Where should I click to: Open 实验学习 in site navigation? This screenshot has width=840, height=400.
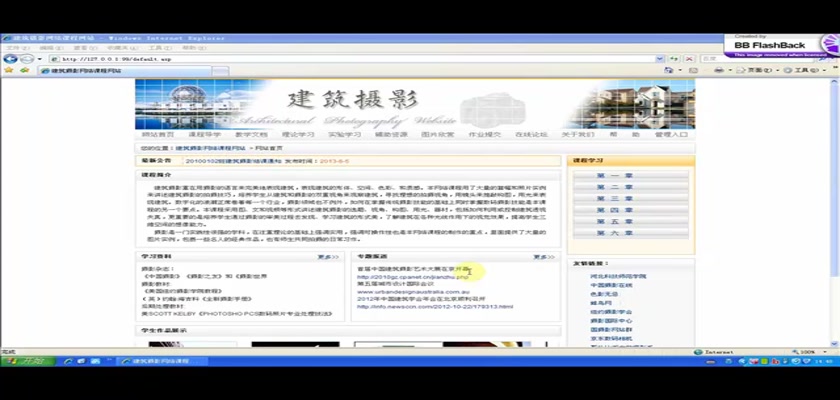point(344,134)
